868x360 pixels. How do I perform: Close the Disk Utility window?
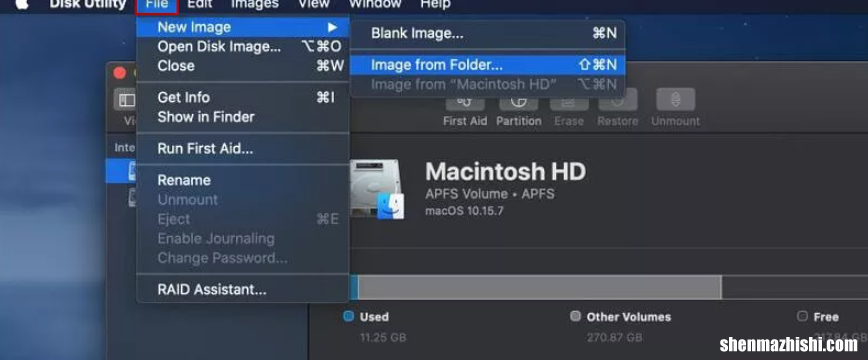(120, 73)
